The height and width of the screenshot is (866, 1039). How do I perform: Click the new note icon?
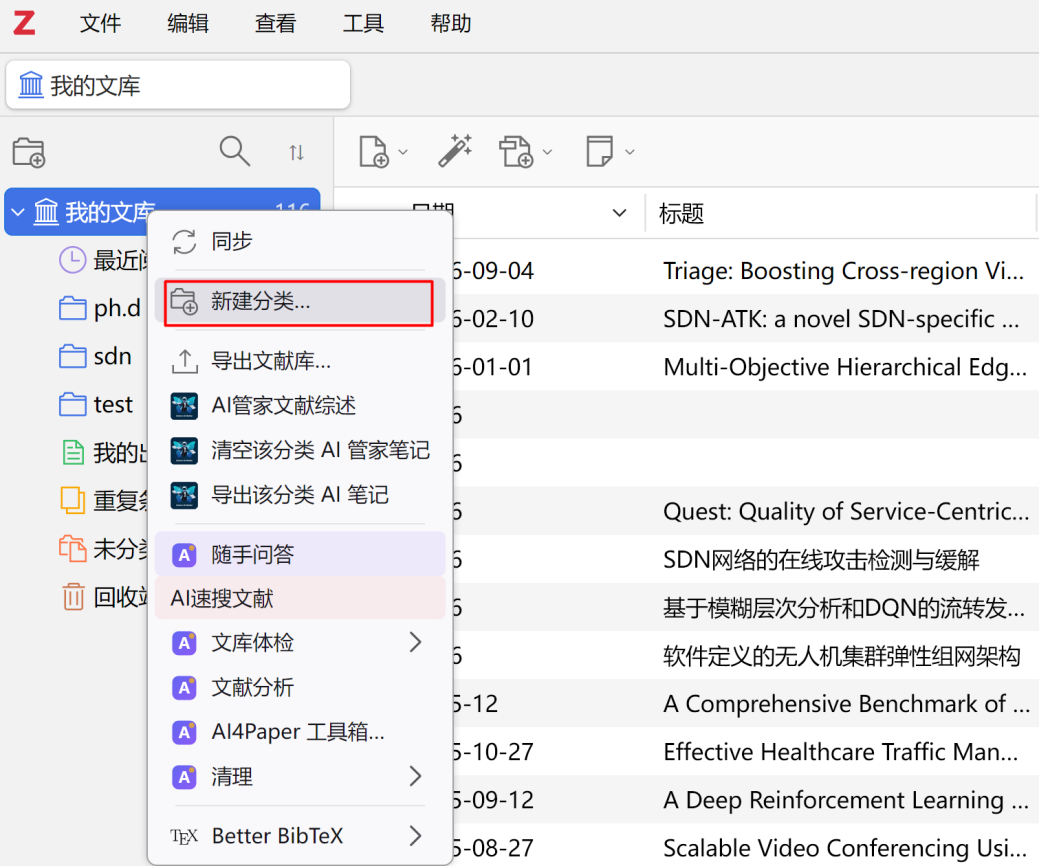600,152
